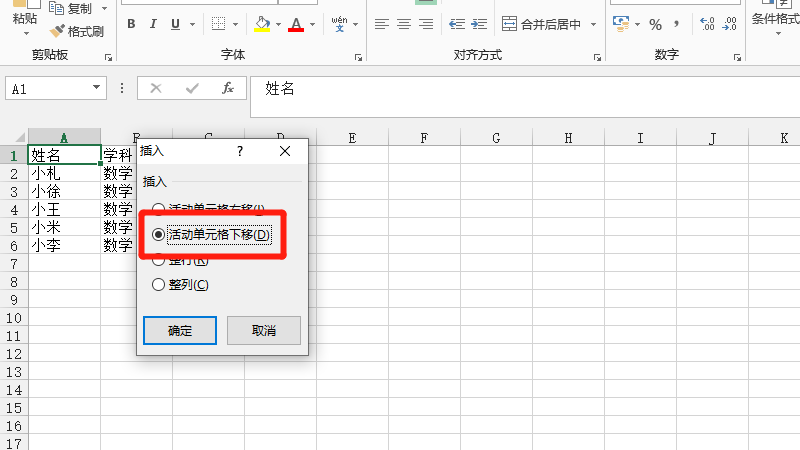Select column H header
Viewport: 800px width, 450px height.
point(568,138)
